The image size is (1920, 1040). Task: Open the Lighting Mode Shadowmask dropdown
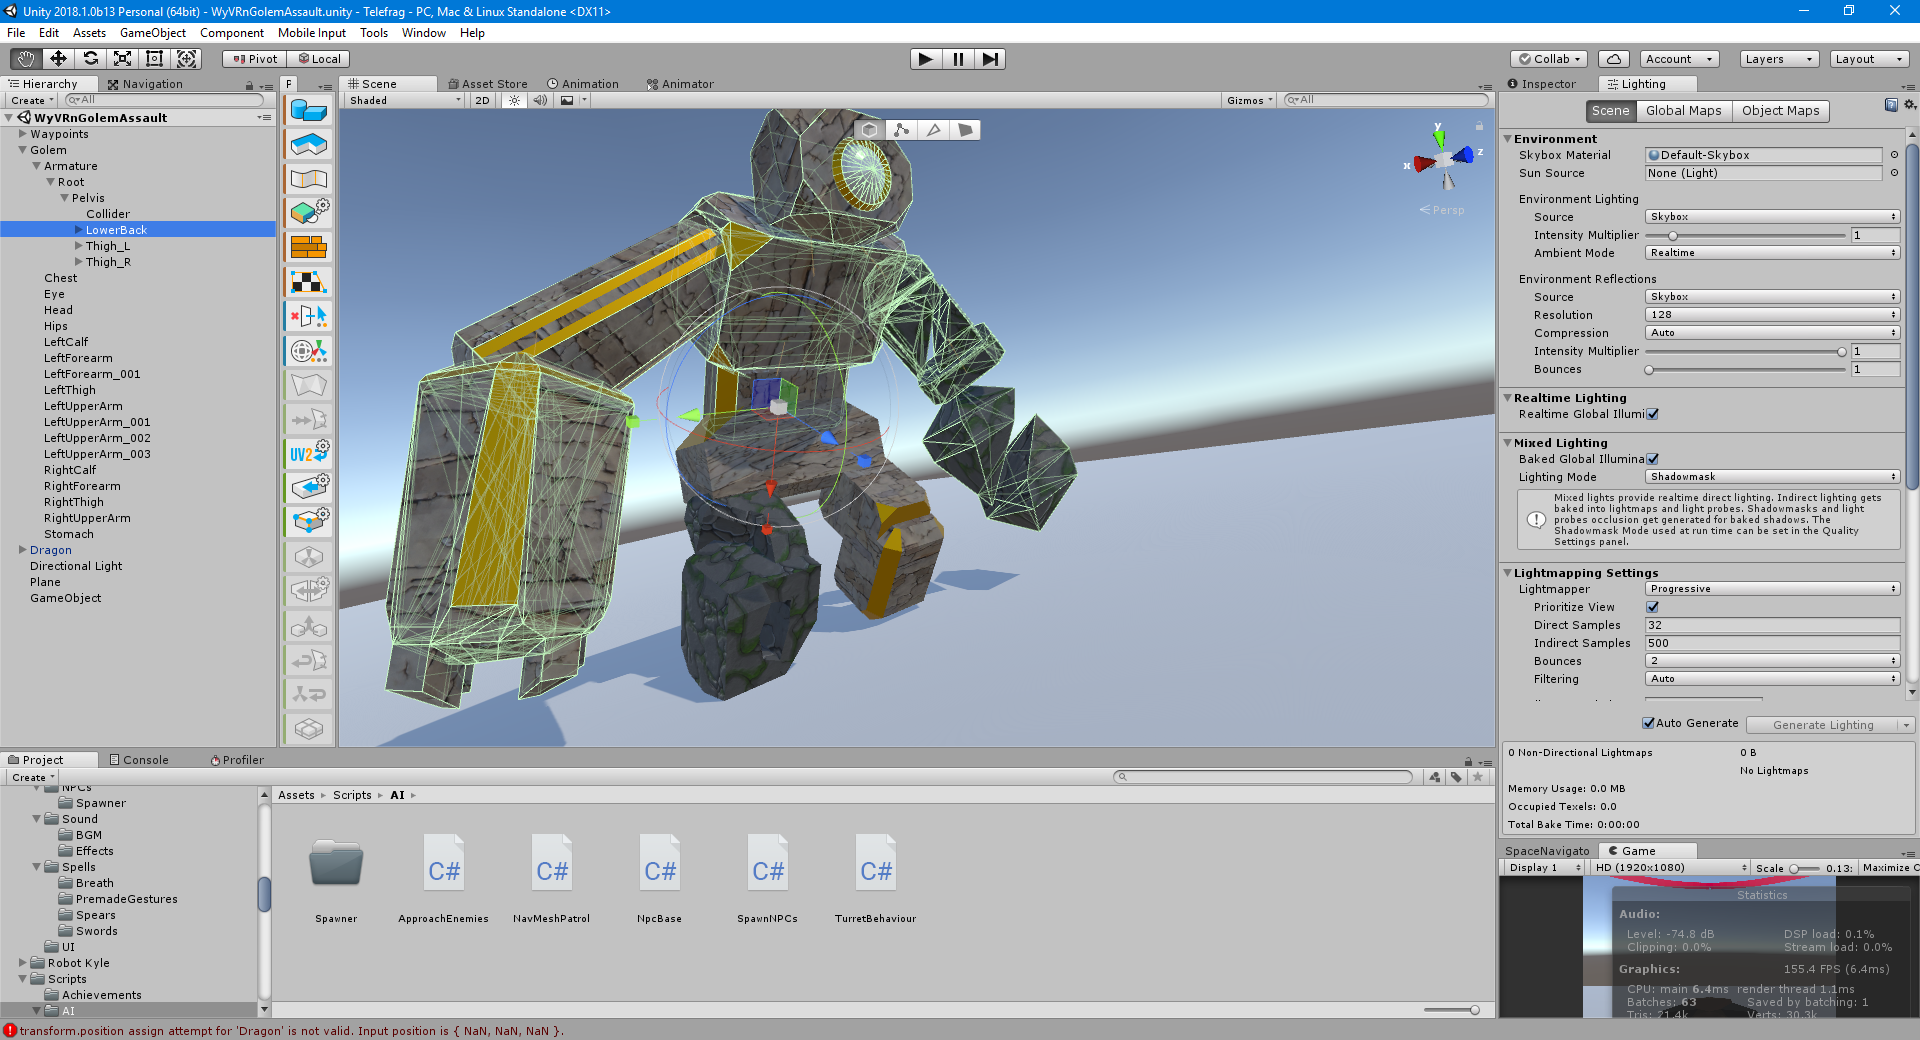point(1771,477)
